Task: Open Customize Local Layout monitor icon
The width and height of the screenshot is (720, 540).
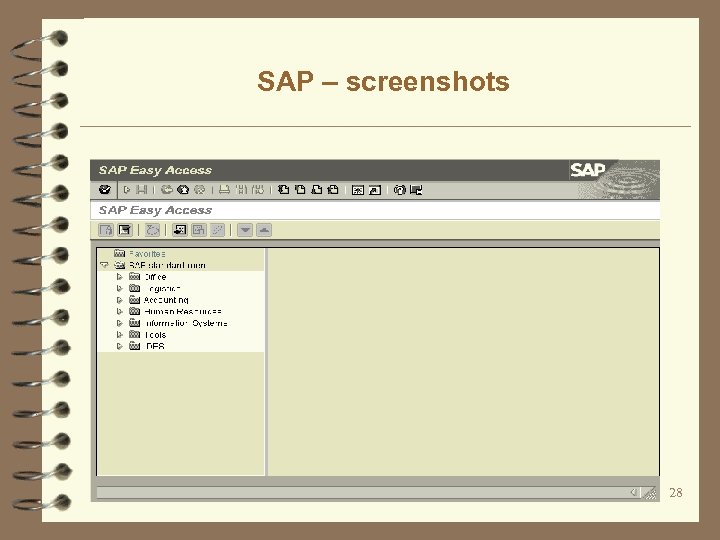Action: [416, 190]
